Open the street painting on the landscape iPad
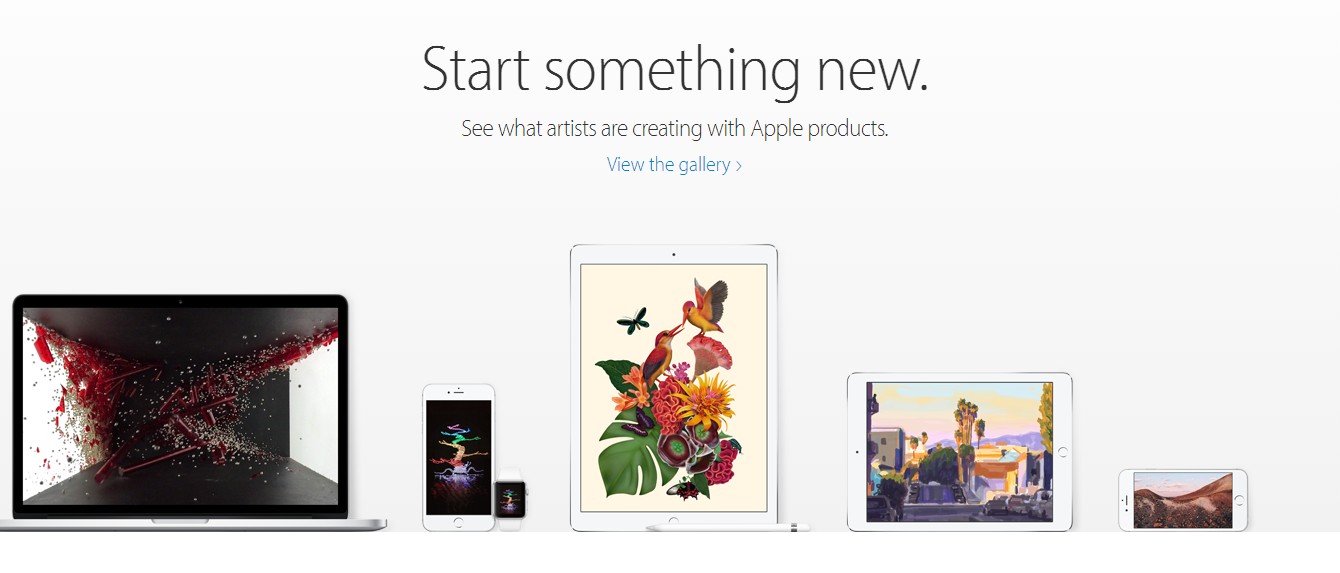Screen dimensions: 1340x573 959,451
